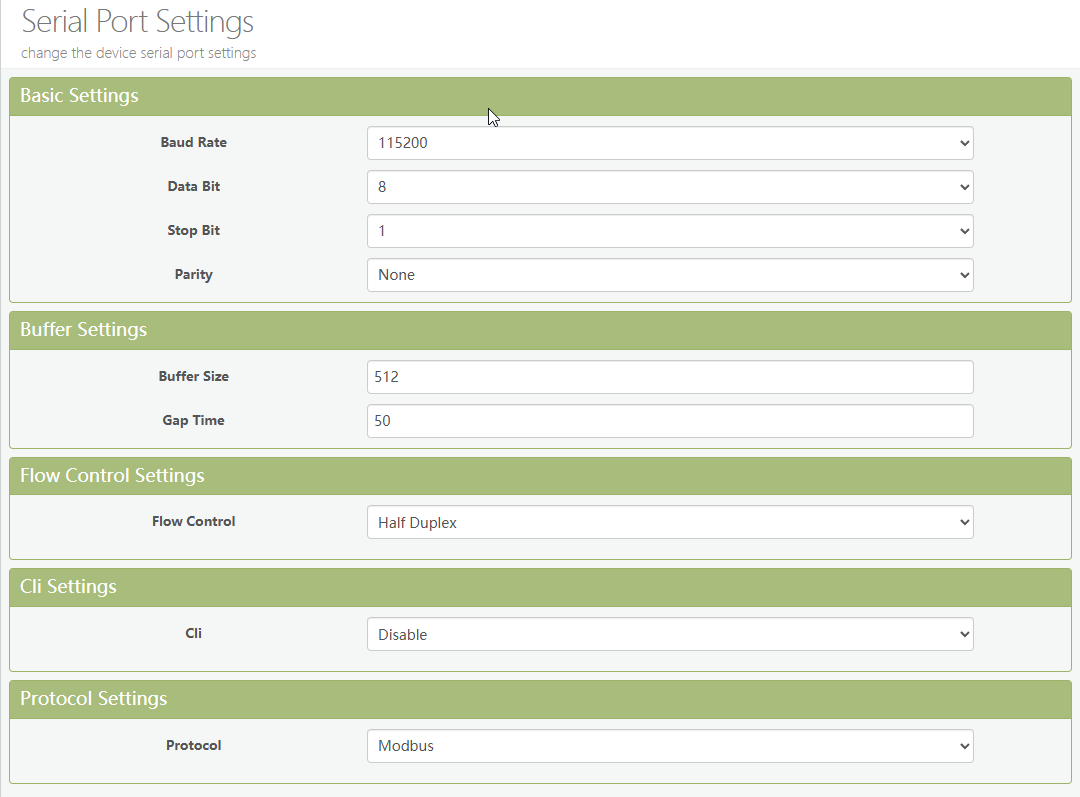Select the Flow Control Settings header
This screenshot has width=1080, height=797.
112,476
